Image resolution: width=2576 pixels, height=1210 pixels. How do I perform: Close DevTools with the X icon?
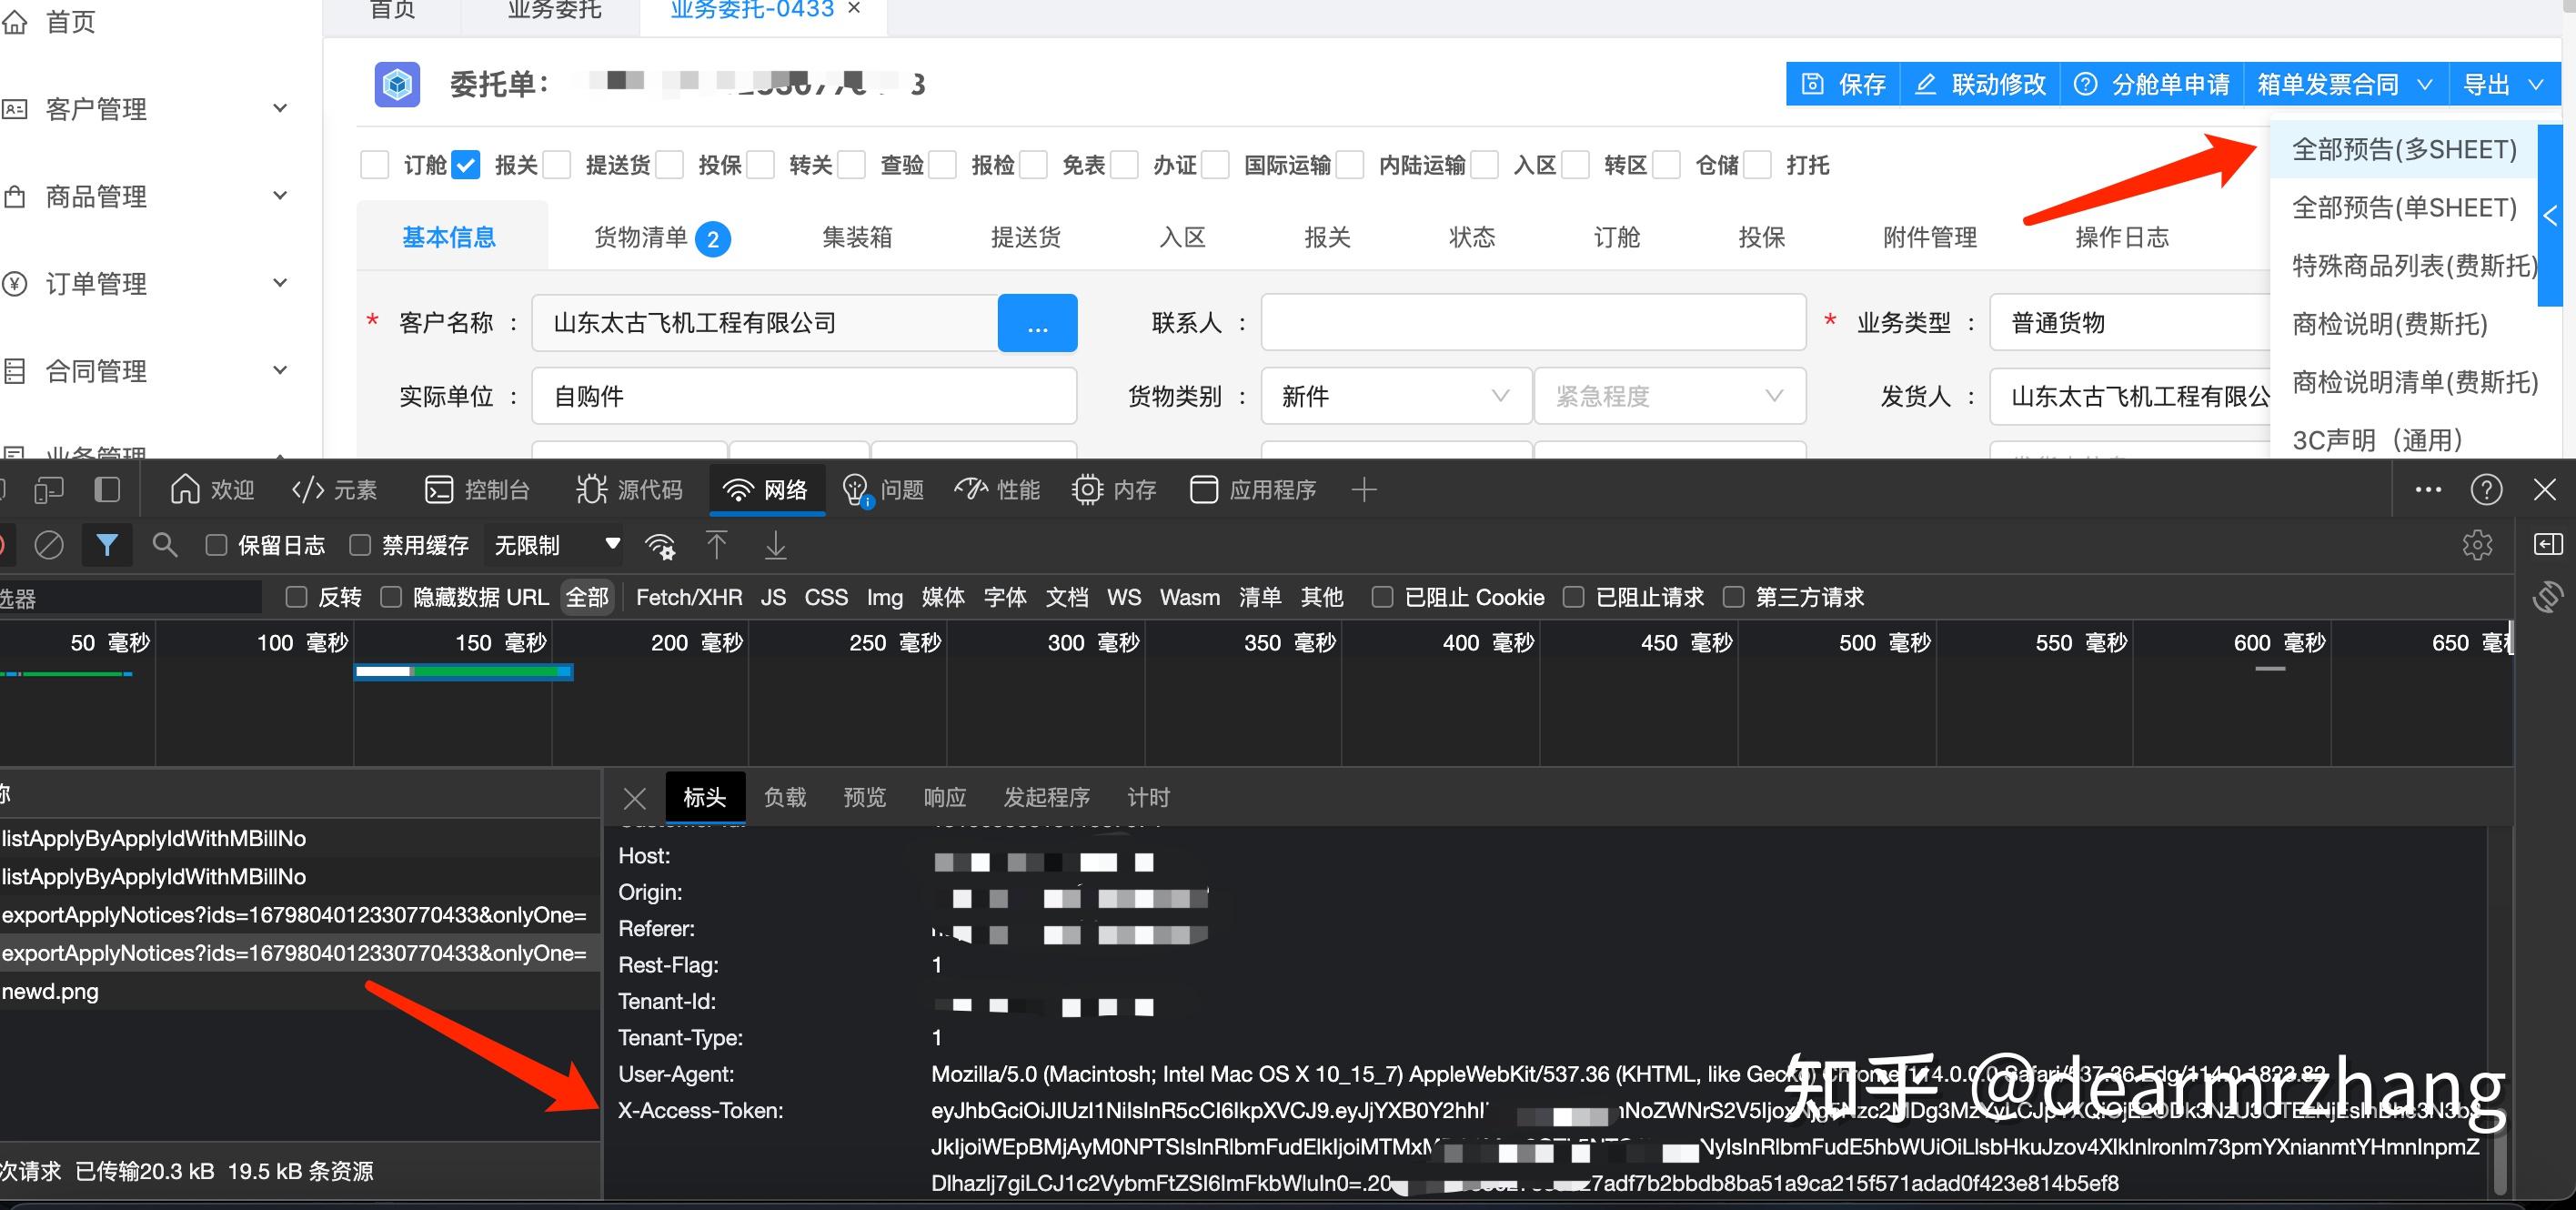[2545, 489]
